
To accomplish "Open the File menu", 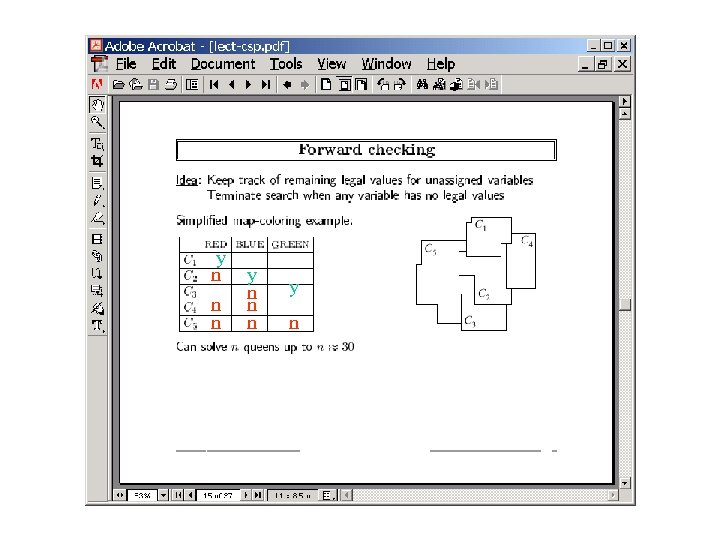I will (x=126, y=64).
